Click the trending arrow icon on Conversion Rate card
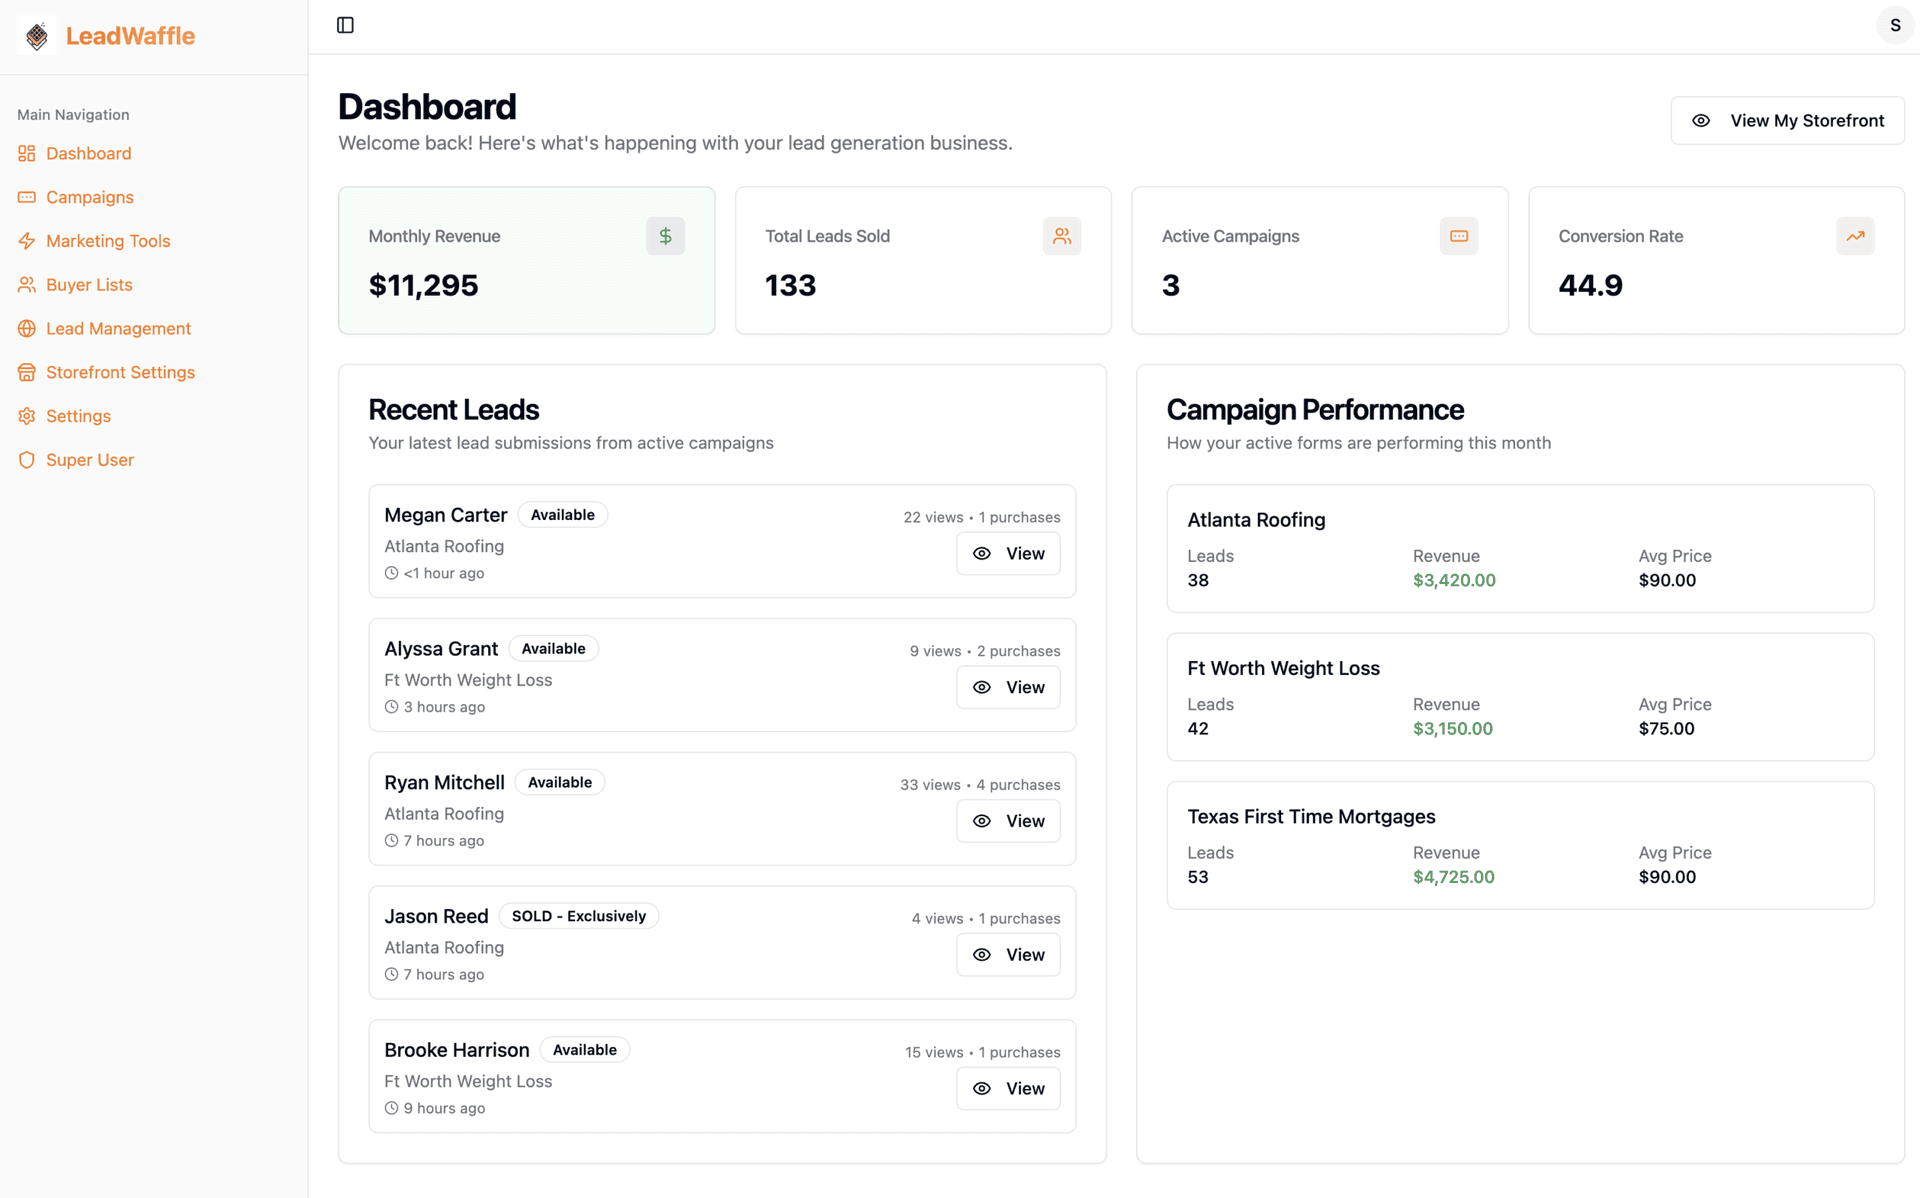Viewport: 1920px width, 1198px height. (x=1856, y=236)
